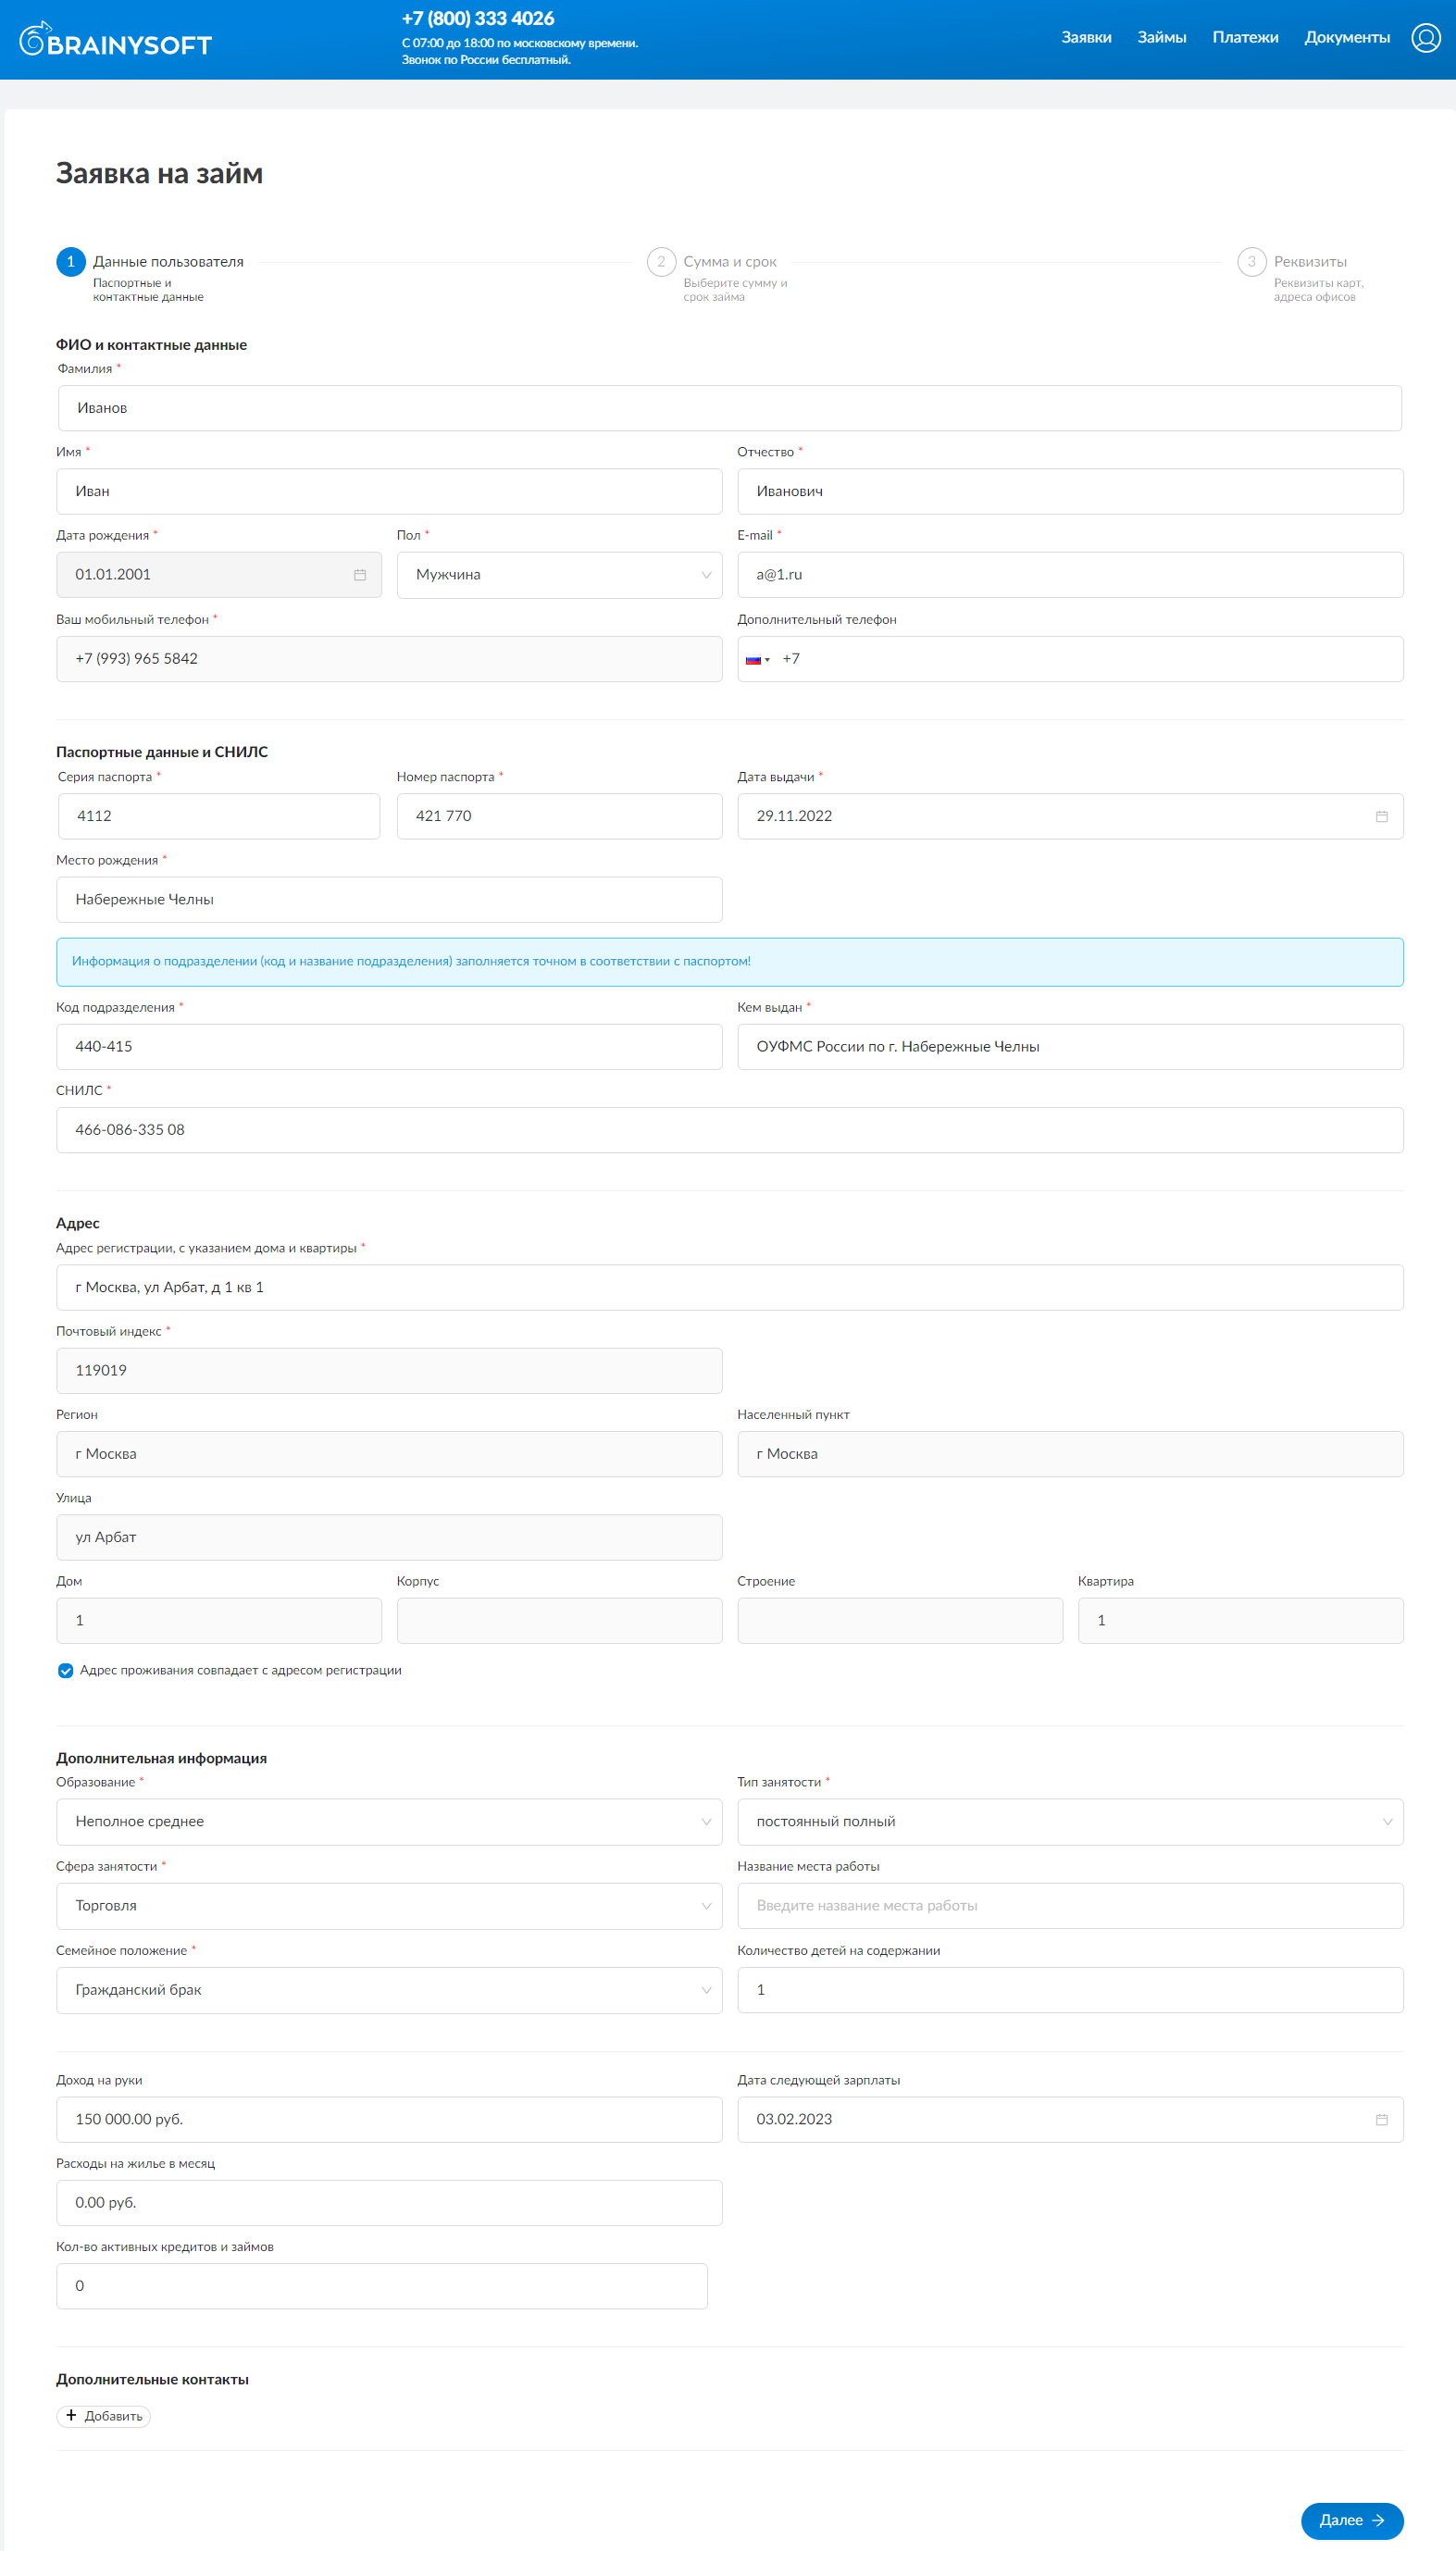
Task: Toggle address matches registration checkbox
Action: pos(66,1670)
